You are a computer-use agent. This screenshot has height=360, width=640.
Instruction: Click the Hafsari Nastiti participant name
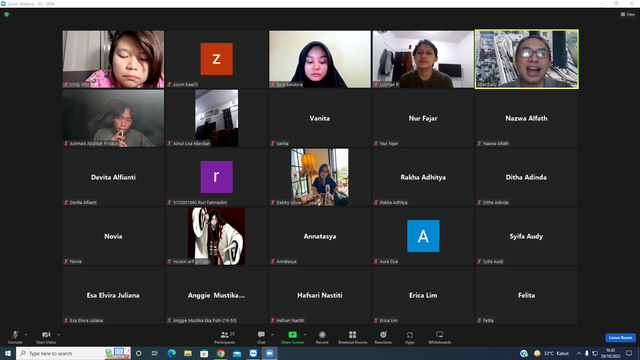pyautogui.click(x=320, y=295)
